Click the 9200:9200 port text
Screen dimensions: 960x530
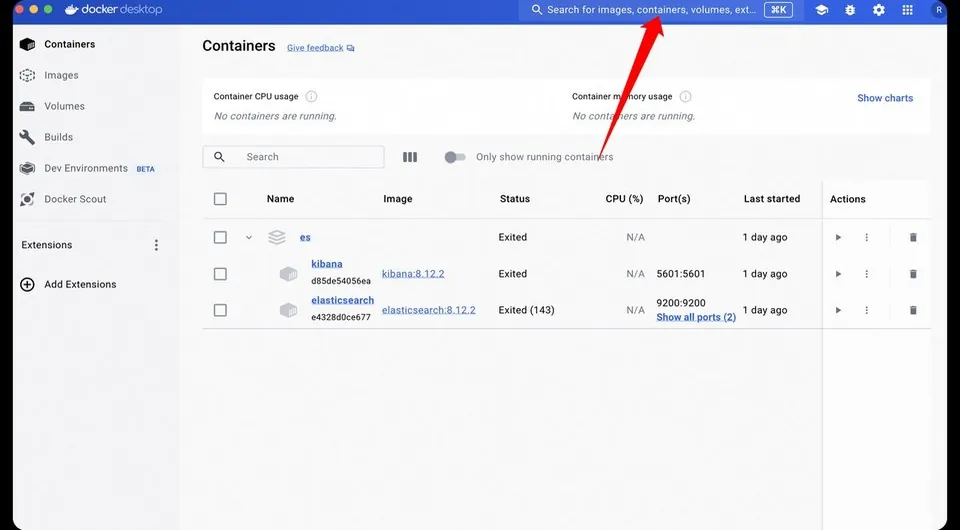(681, 303)
